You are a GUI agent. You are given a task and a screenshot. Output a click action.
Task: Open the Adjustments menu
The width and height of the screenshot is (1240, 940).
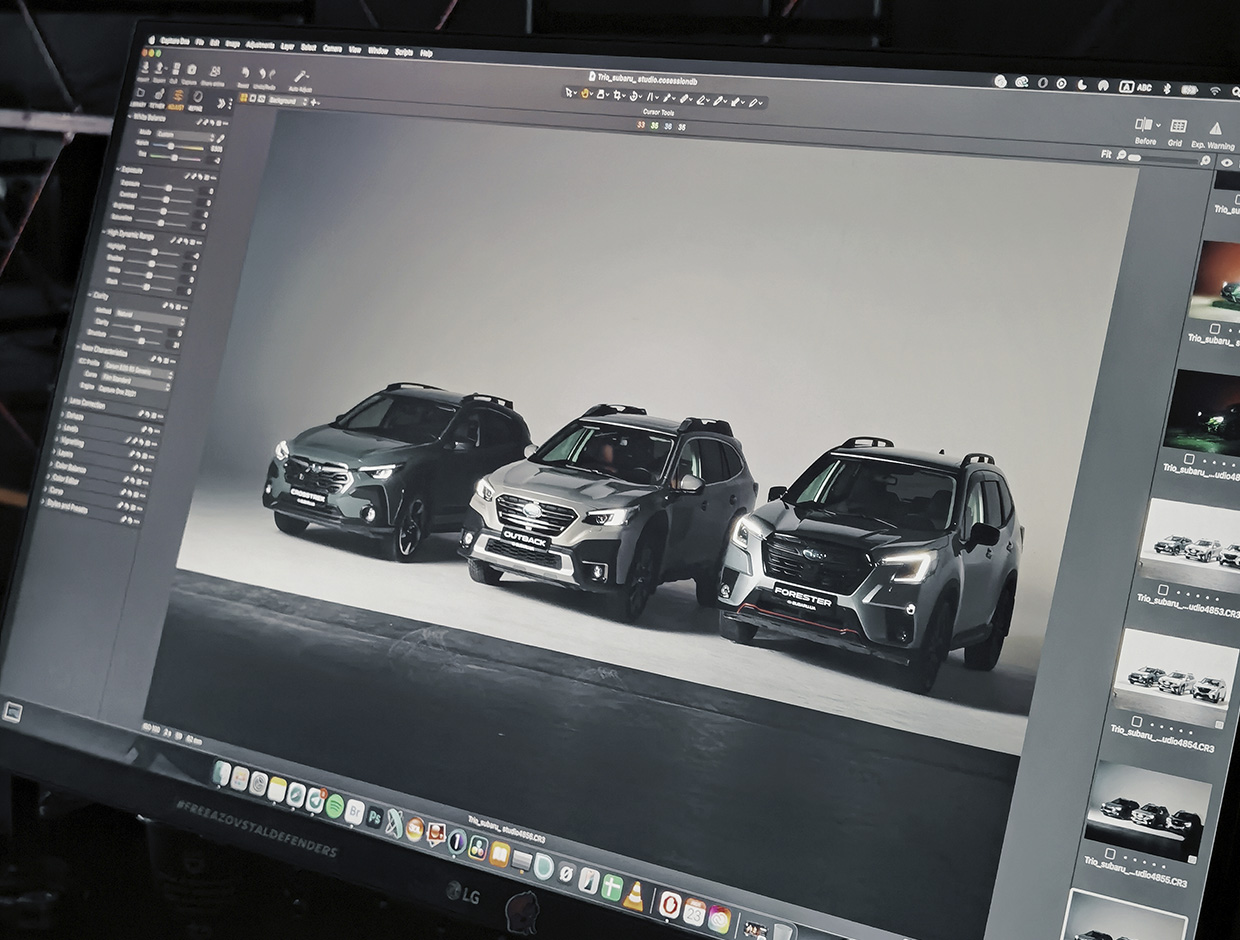(x=260, y=45)
